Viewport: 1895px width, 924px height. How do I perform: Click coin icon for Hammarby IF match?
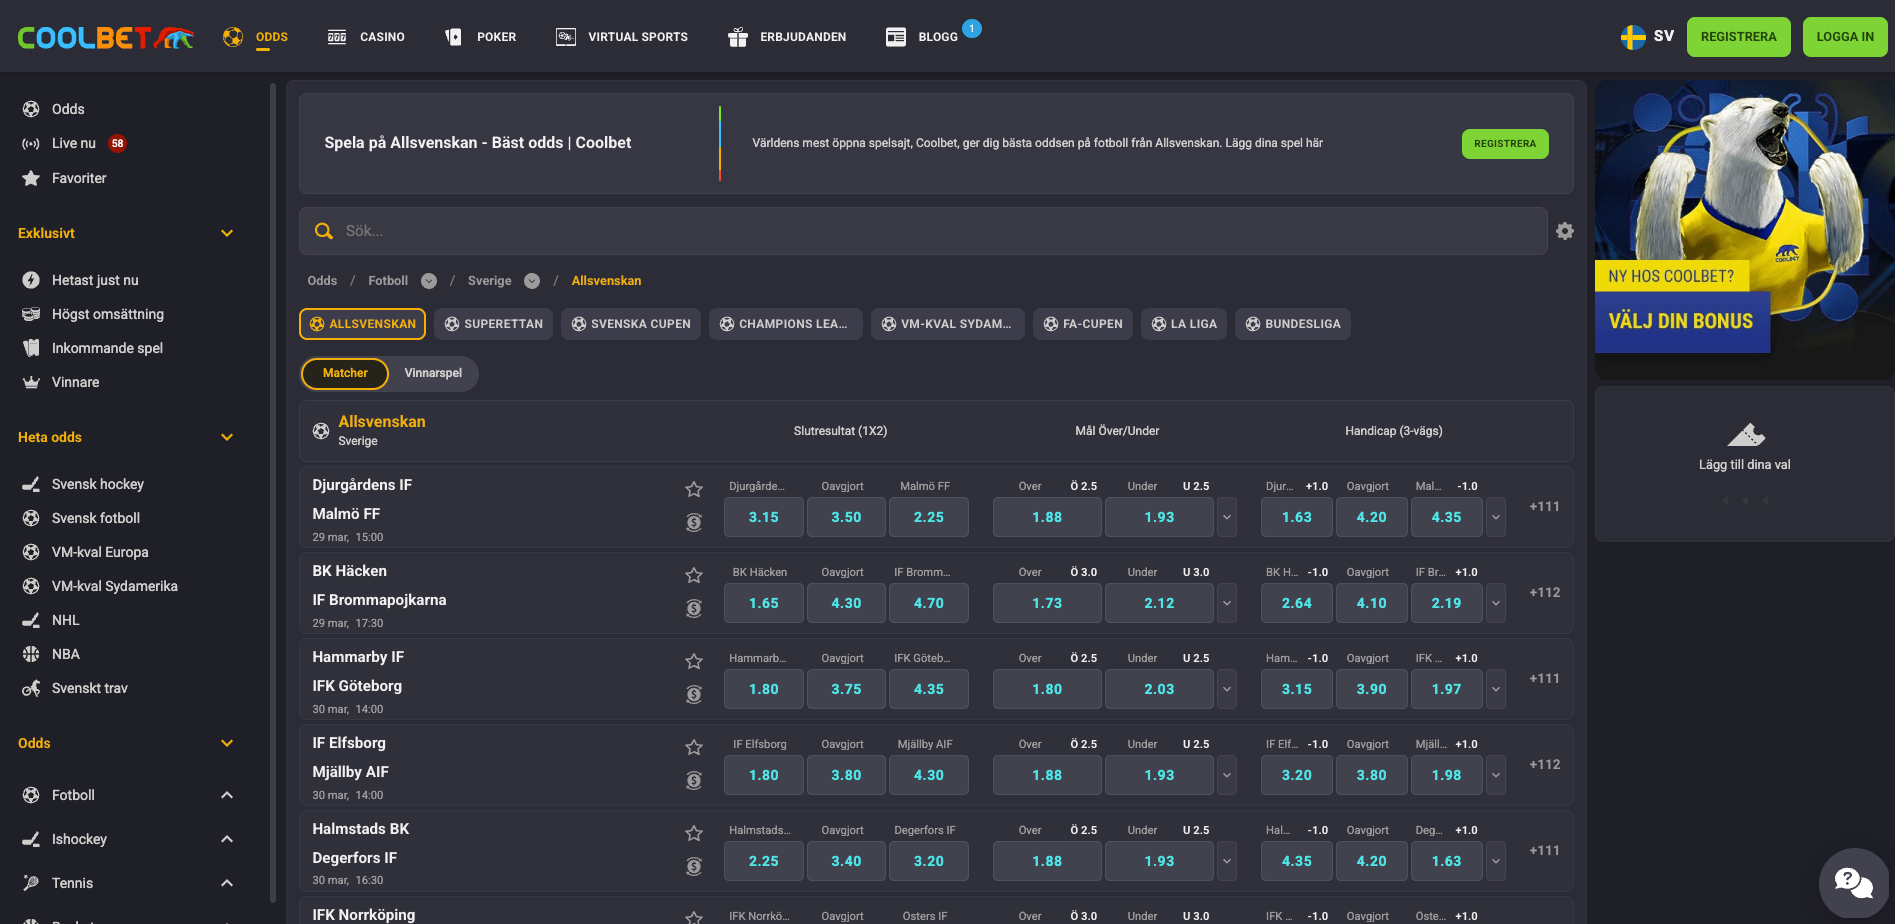[x=694, y=694]
